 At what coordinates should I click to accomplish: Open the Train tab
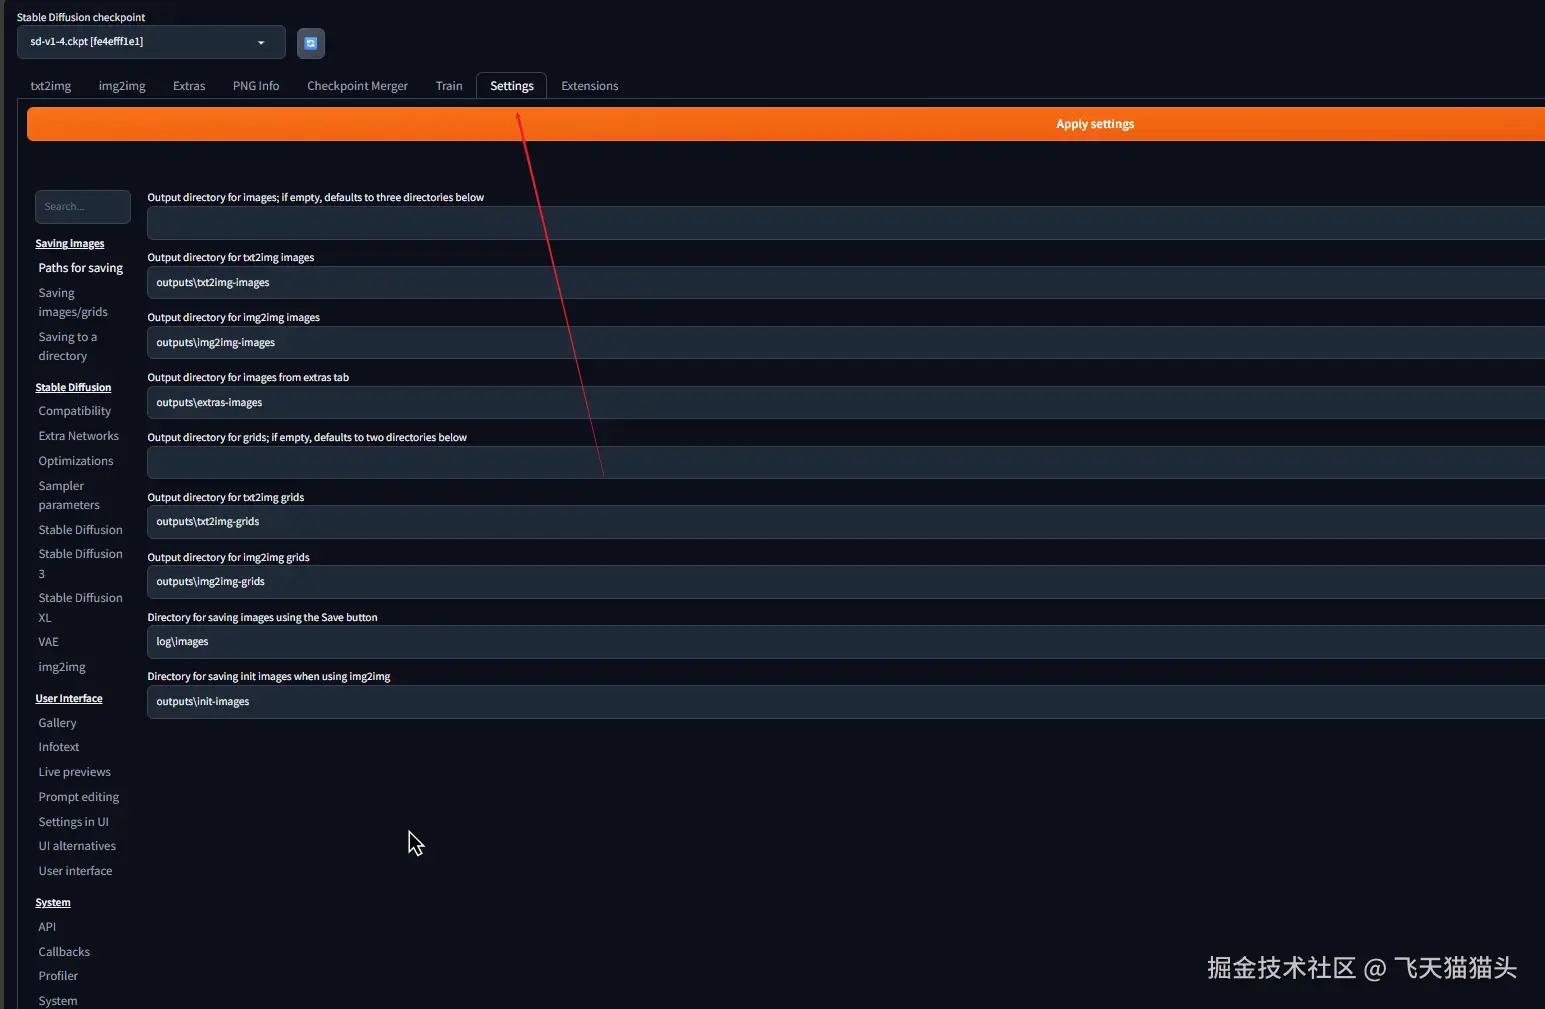[x=449, y=86]
